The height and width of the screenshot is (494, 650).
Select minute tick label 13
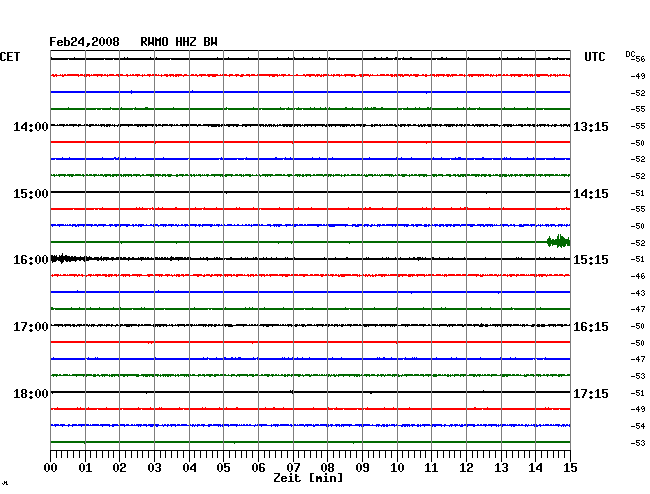point(501,467)
